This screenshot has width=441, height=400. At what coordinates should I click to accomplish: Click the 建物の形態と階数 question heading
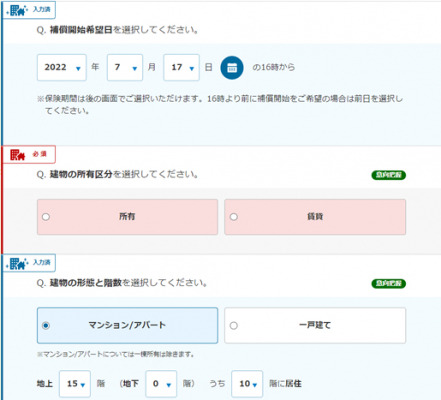point(86,283)
